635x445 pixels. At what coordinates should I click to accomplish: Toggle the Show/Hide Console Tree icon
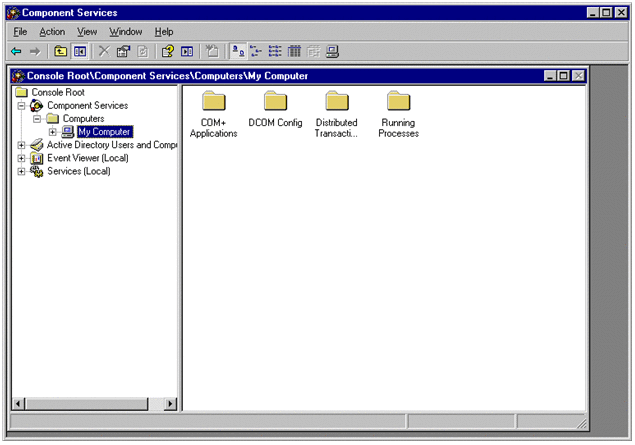tap(80, 51)
